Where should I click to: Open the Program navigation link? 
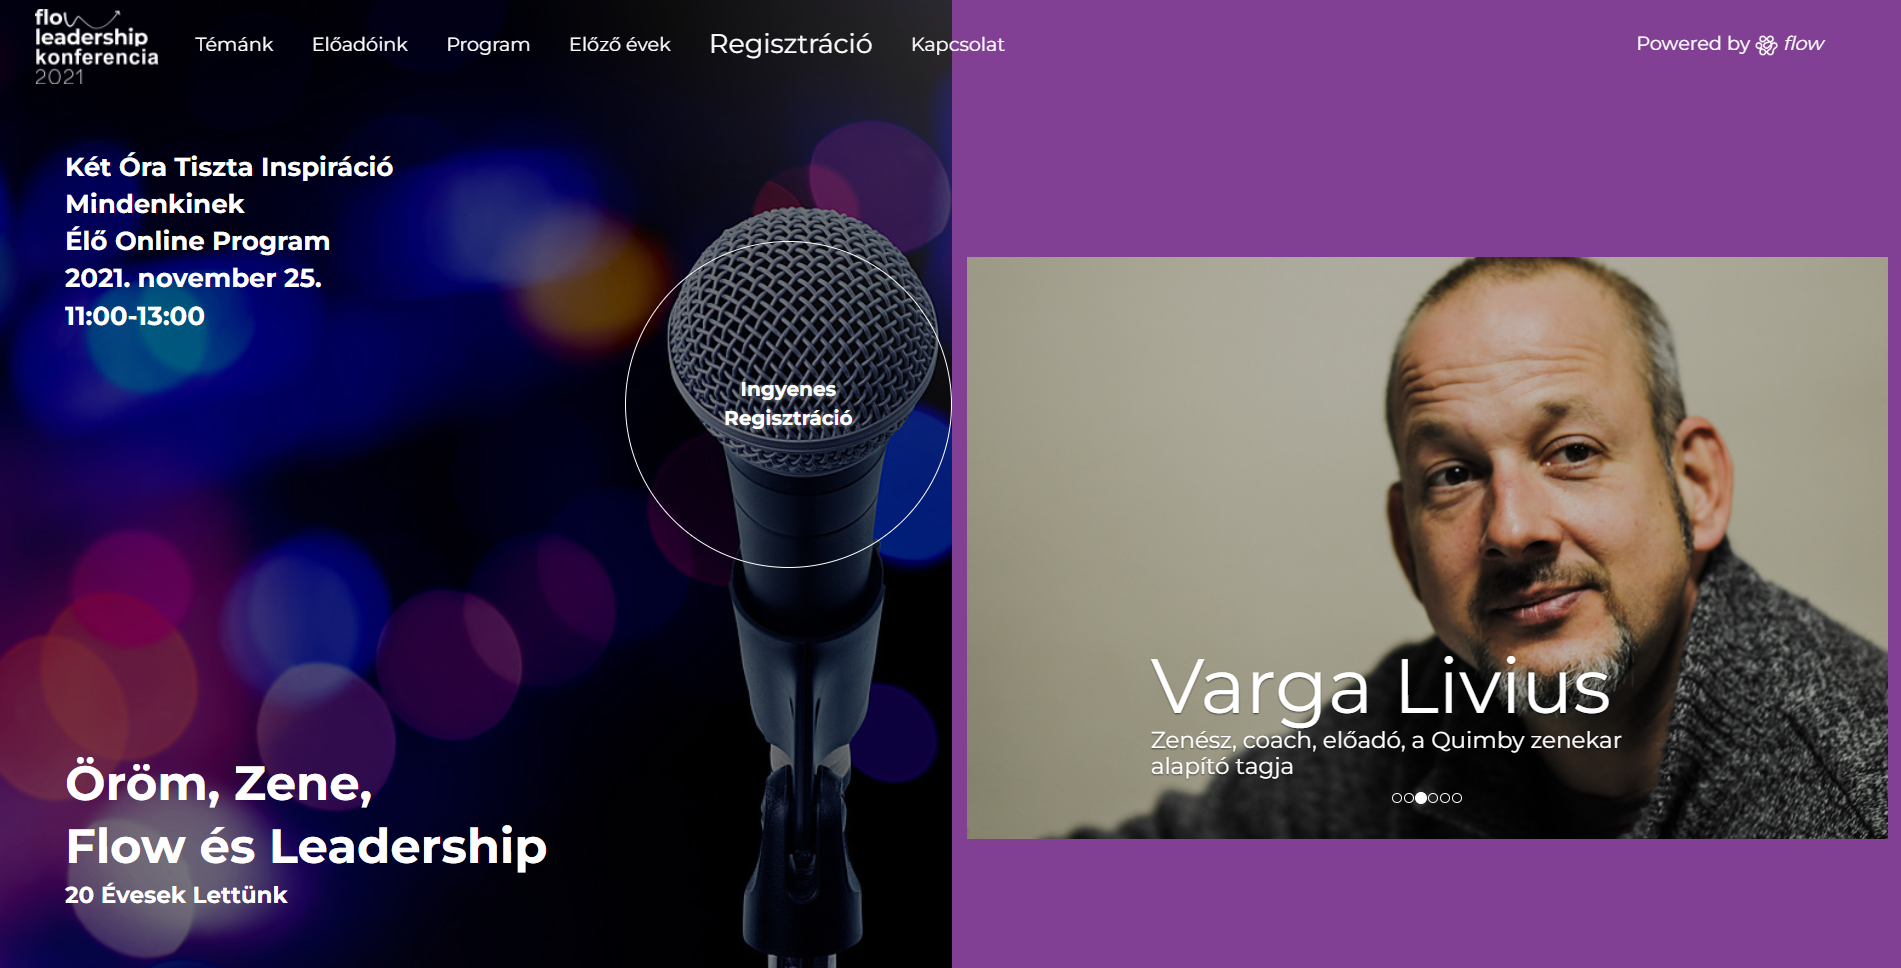tap(488, 45)
